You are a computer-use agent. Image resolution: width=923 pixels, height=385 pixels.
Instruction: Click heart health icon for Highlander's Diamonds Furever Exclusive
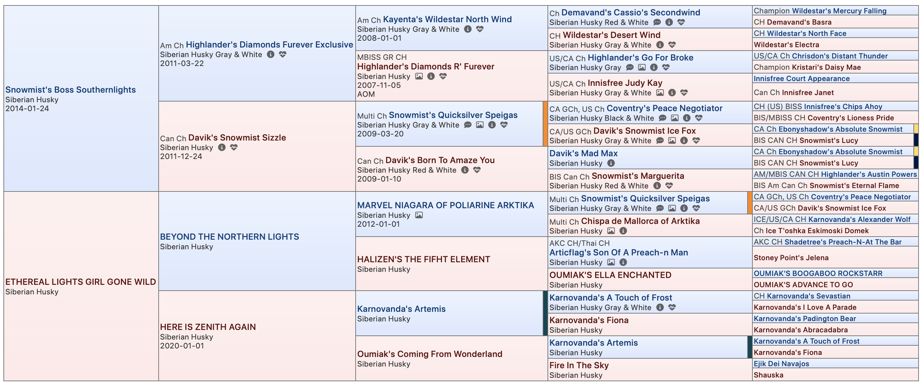[283, 54]
